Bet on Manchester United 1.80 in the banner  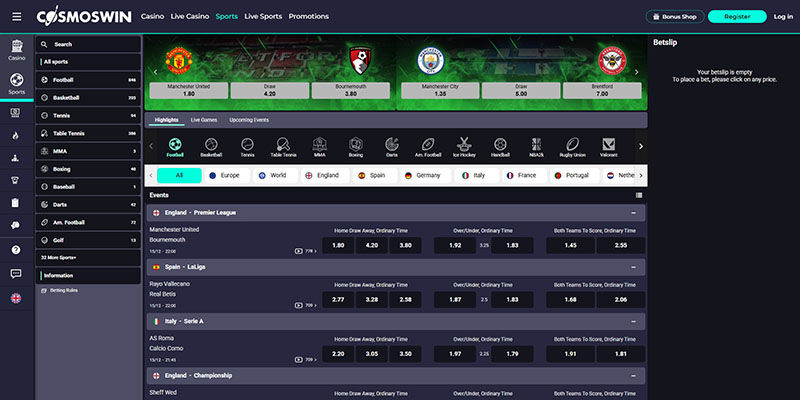click(x=188, y=90)
